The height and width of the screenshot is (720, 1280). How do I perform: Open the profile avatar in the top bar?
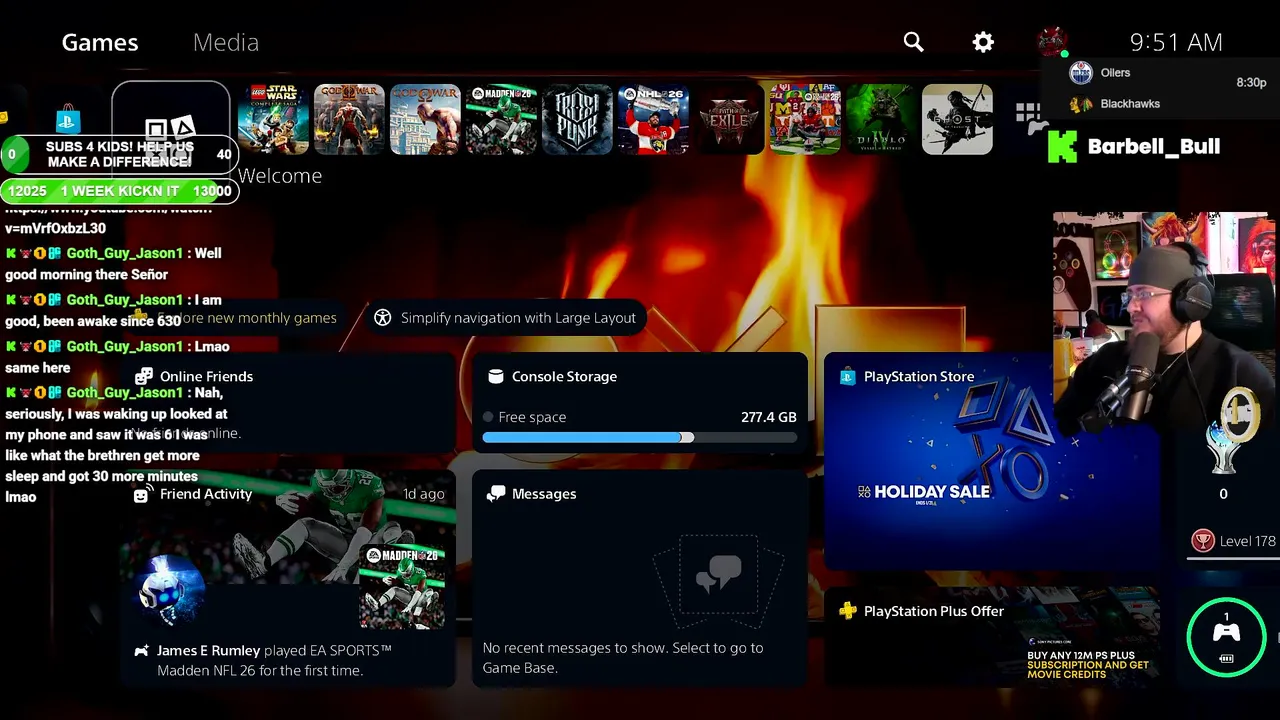tap(1052, 42)
